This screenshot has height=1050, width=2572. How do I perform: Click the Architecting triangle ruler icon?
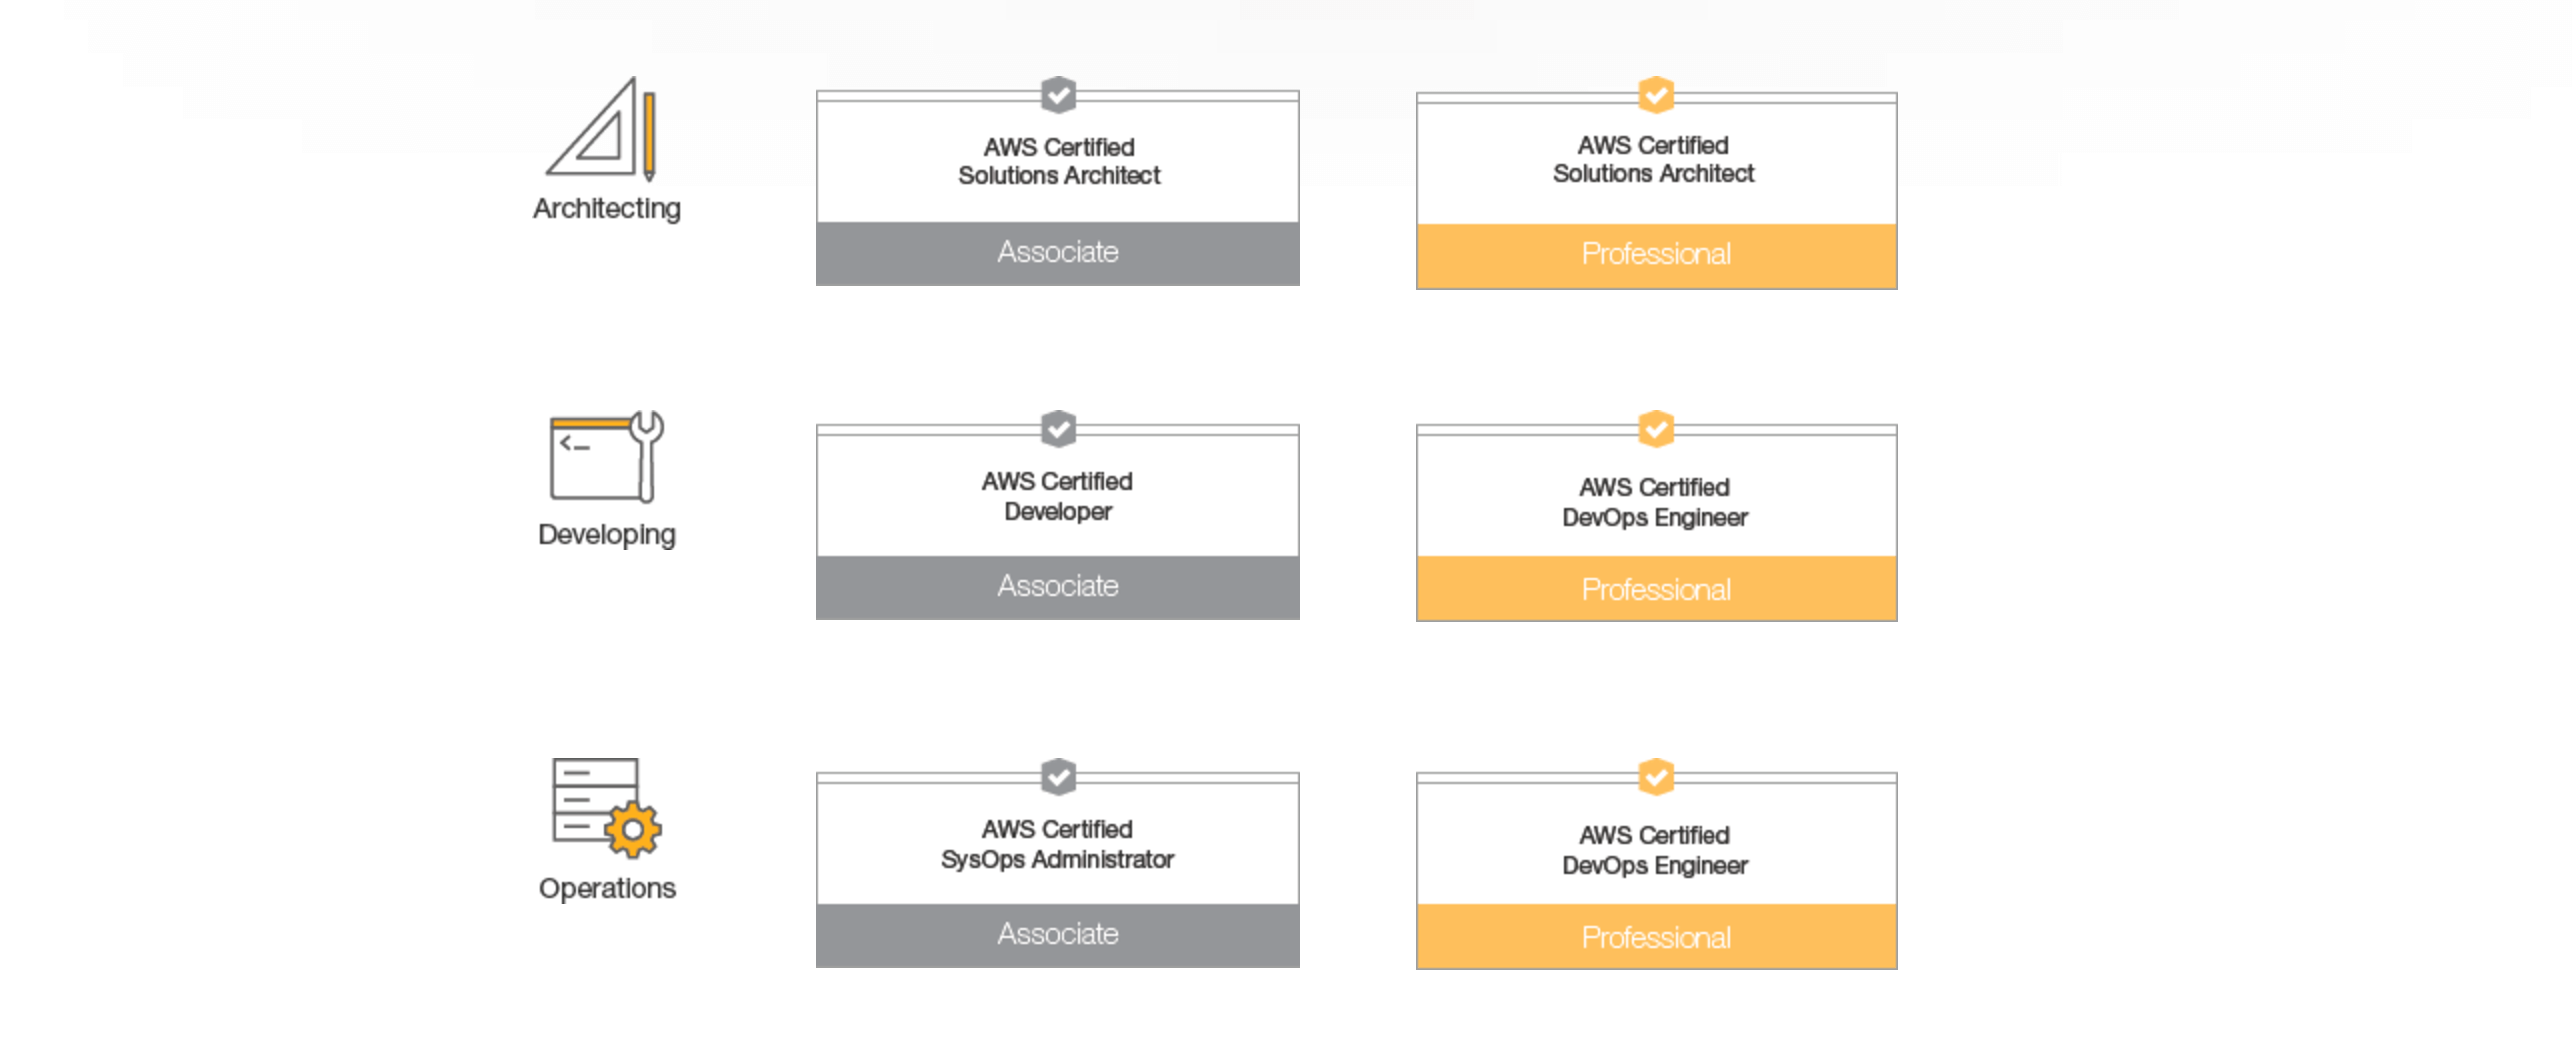tap(602, 128)
